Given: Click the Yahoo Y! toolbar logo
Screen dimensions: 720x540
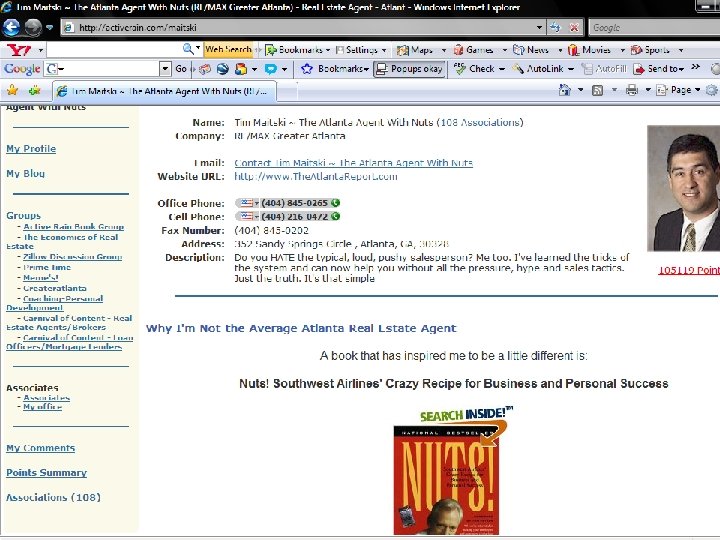Looking at the screenshot, I should pos(19,50).
